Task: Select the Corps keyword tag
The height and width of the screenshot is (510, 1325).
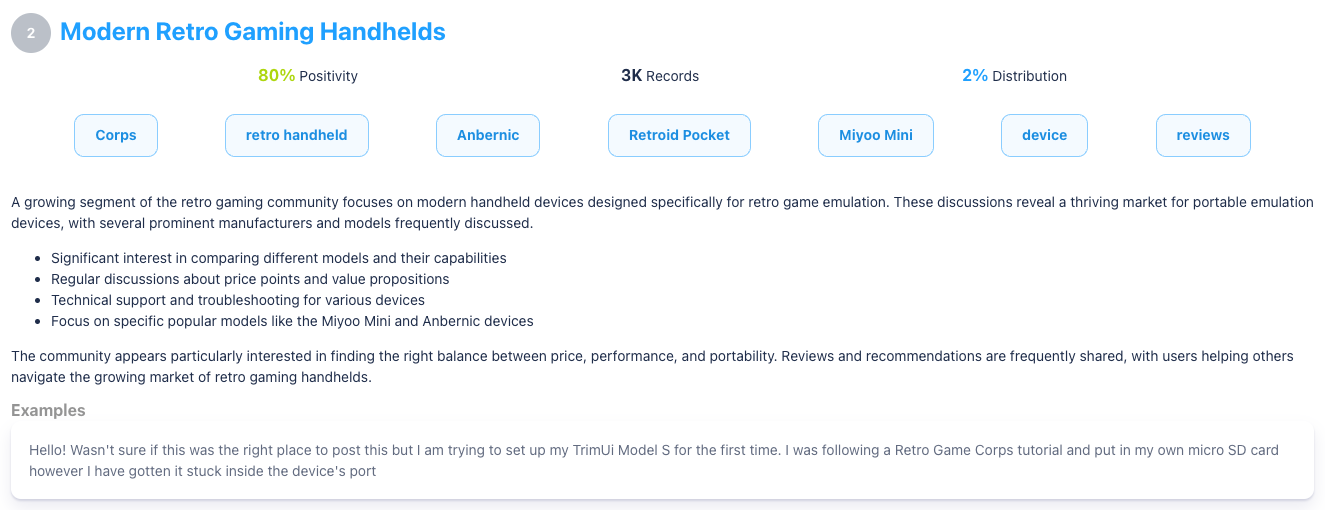Action: pyautogui.click(x=116, y=135)
